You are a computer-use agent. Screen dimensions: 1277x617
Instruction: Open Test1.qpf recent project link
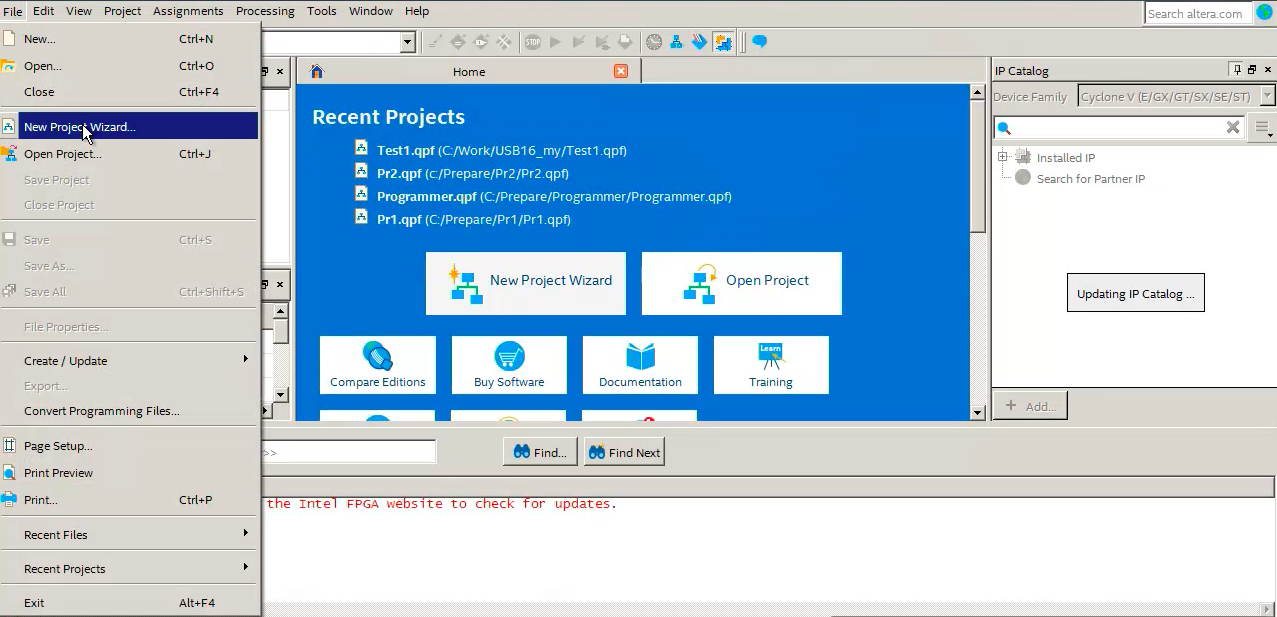tap(501, 150)
